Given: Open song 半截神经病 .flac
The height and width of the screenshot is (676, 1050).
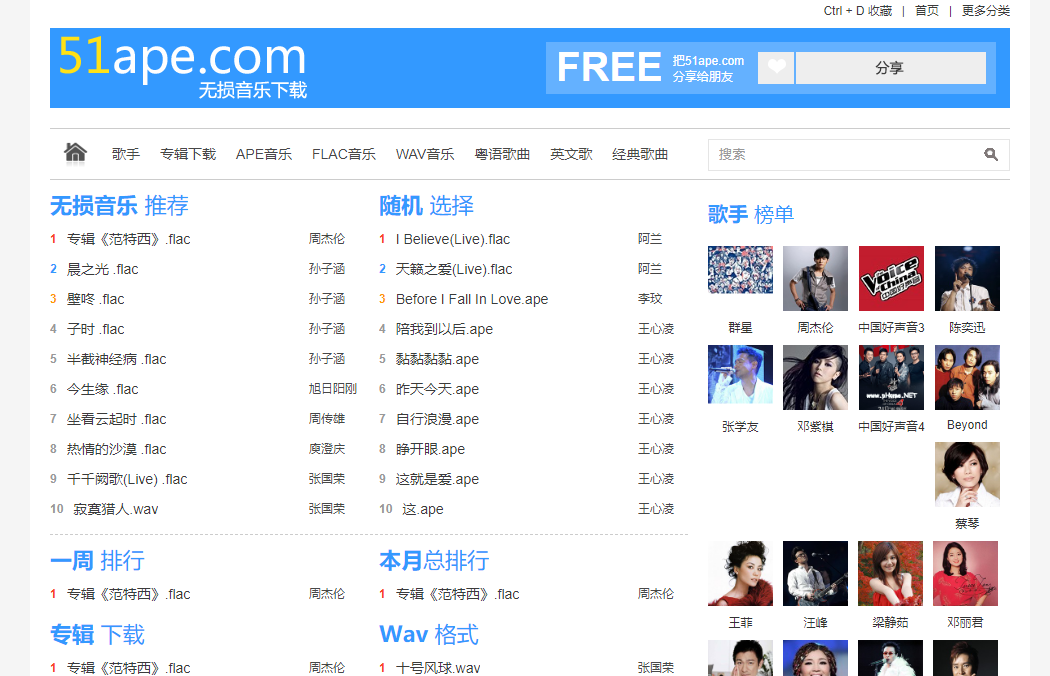Looking at the screenshot, I should (117, 360).
